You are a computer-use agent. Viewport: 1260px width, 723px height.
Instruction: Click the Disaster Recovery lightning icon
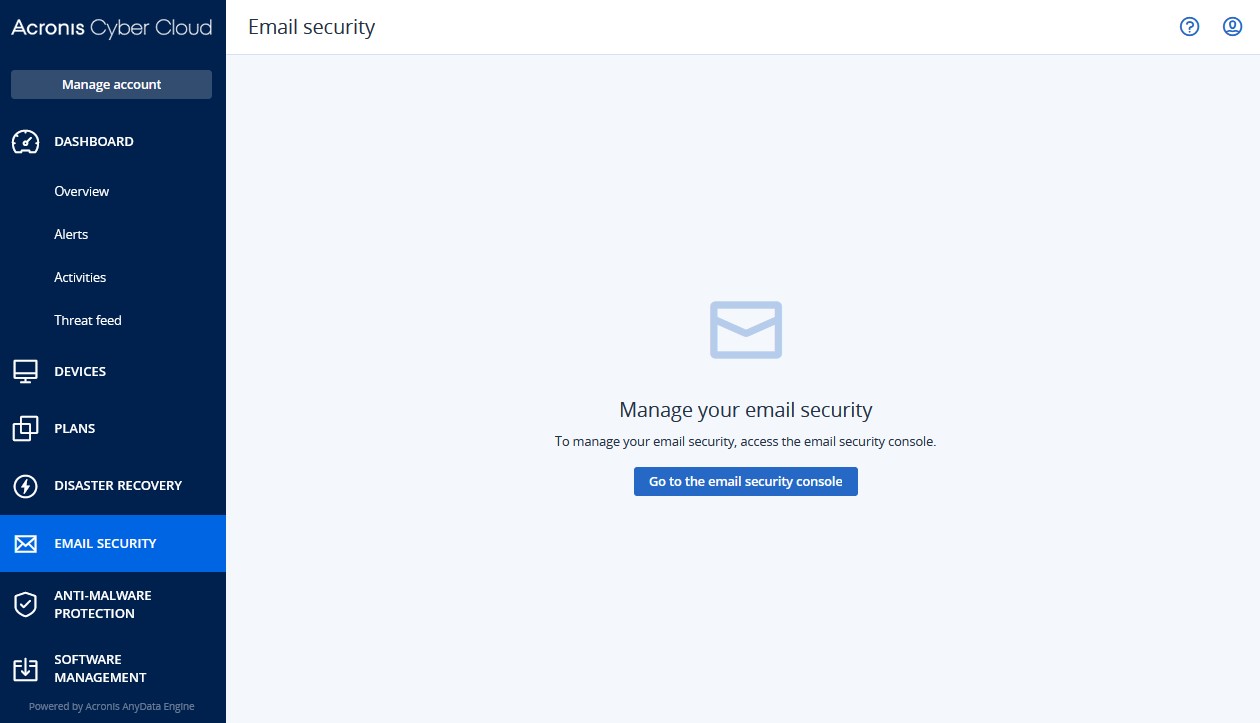(25, 486)
